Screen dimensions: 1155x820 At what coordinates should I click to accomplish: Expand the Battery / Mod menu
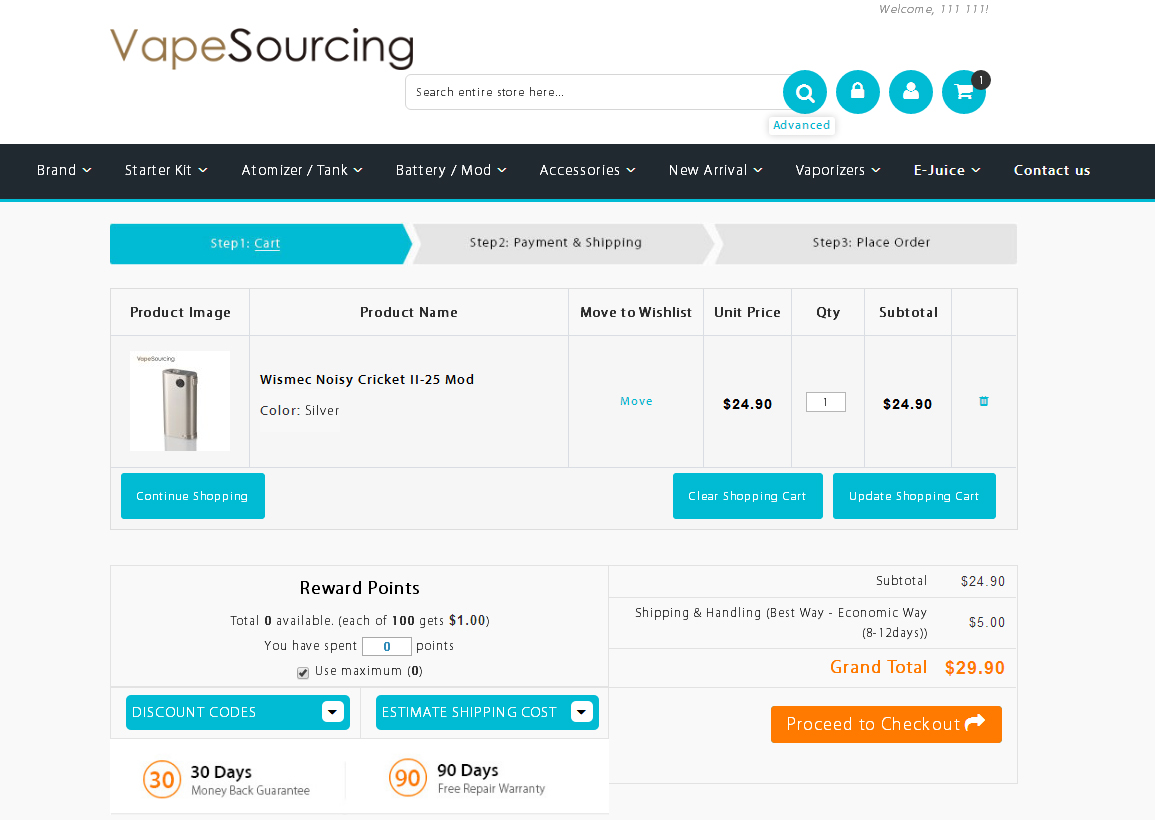click(451, 170)
